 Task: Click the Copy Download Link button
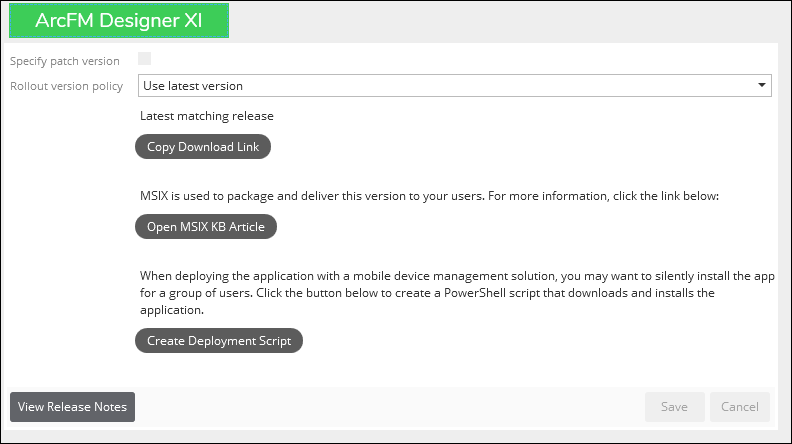click(203, 146)
